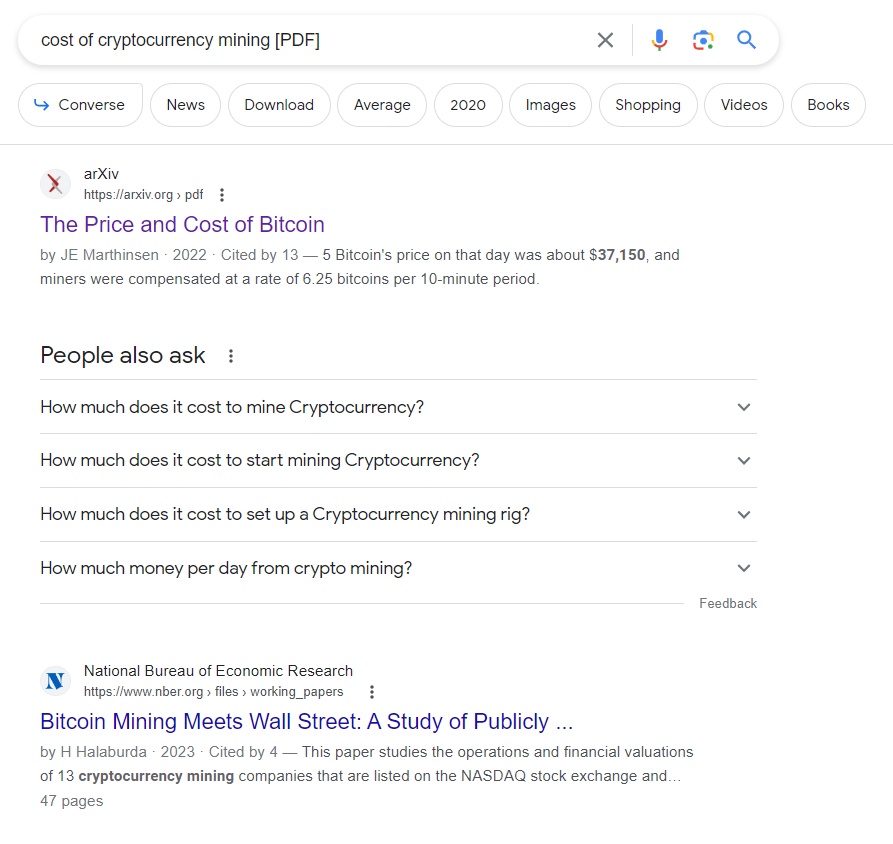Activate voice search with the microphone icon
Screen dimensions: 893x844
pos(659,40)
